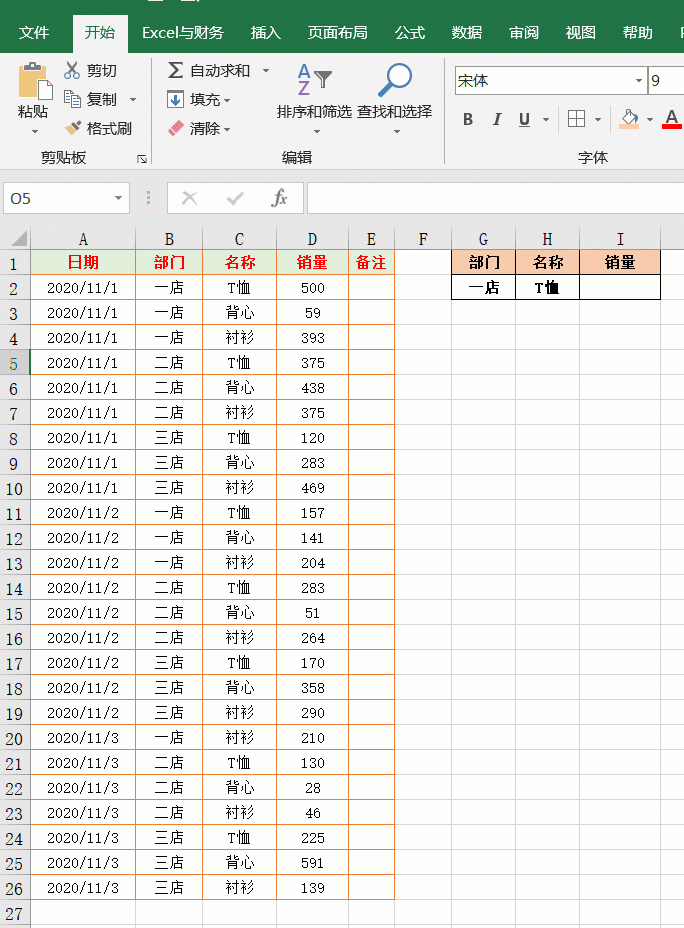Toggle italic formatting
The width and height of the screenshot is (684, 928).
coord(497,120)
